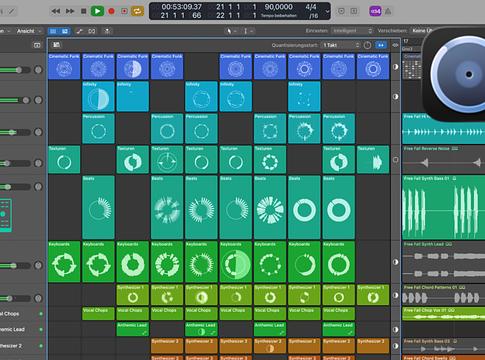Click Synthesizer 2 row divider half-circle icon
485x360 pixels.
(396, 346)
